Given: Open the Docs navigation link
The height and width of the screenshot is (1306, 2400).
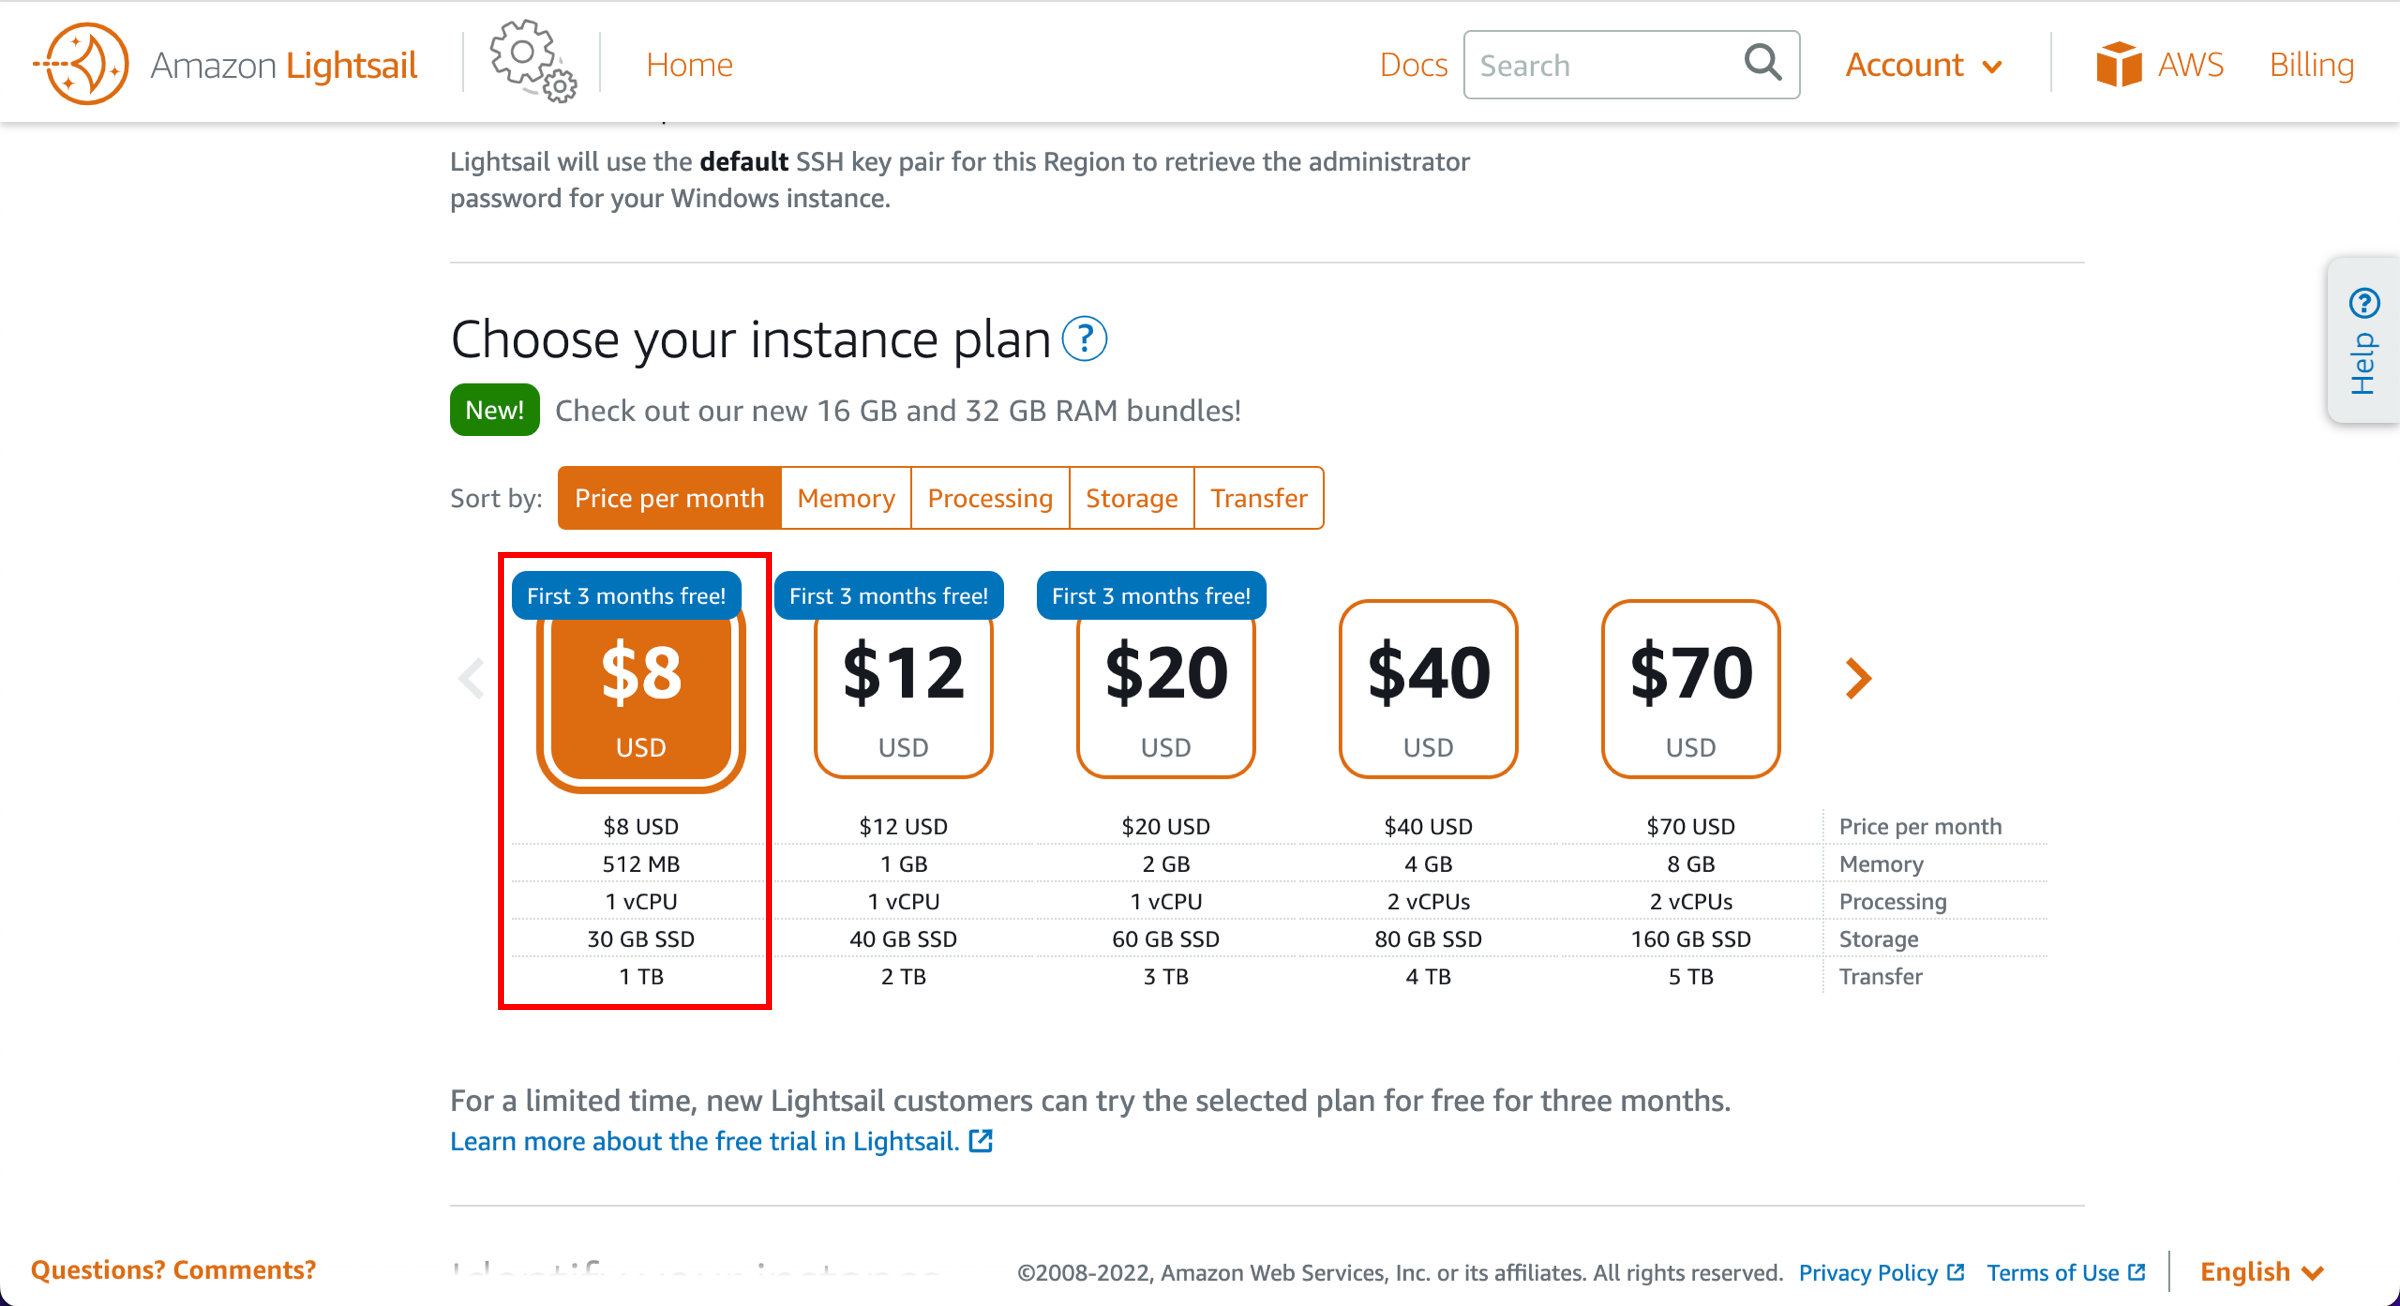Looking at the screenshot, I should [x=1411, y=64].
